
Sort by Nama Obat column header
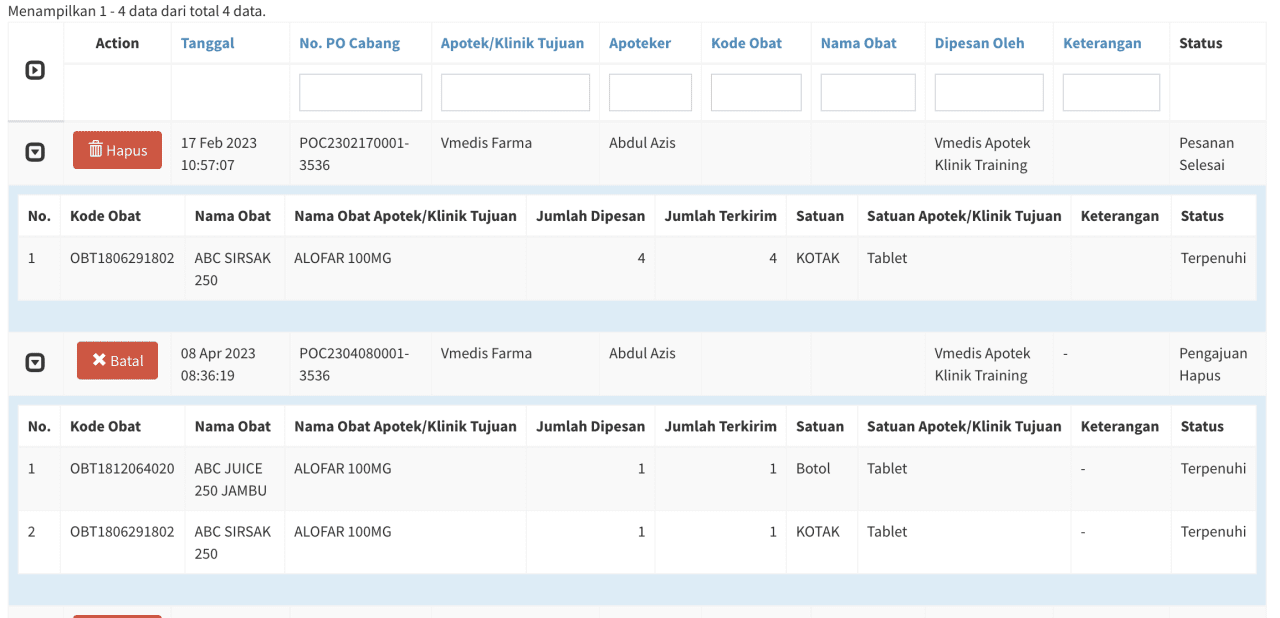[858, 43]
